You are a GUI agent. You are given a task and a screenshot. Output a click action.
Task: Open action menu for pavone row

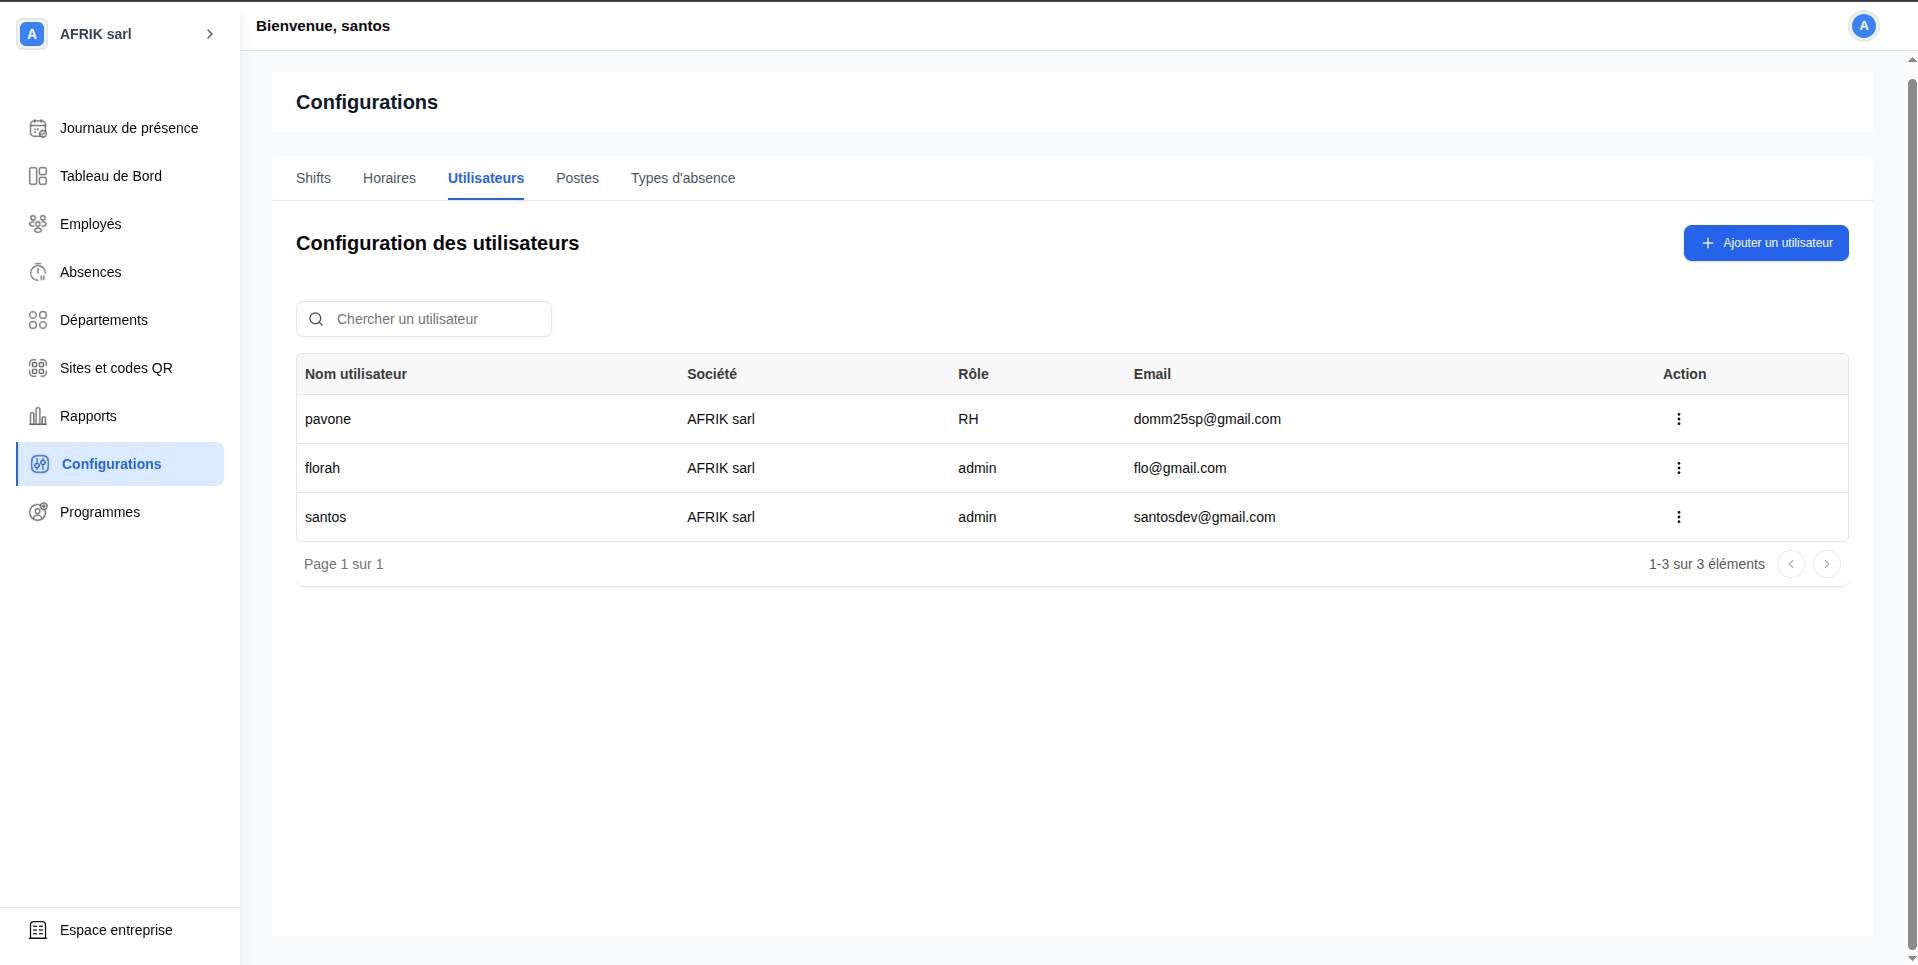pyautogui.click(x=1678, y=419)
